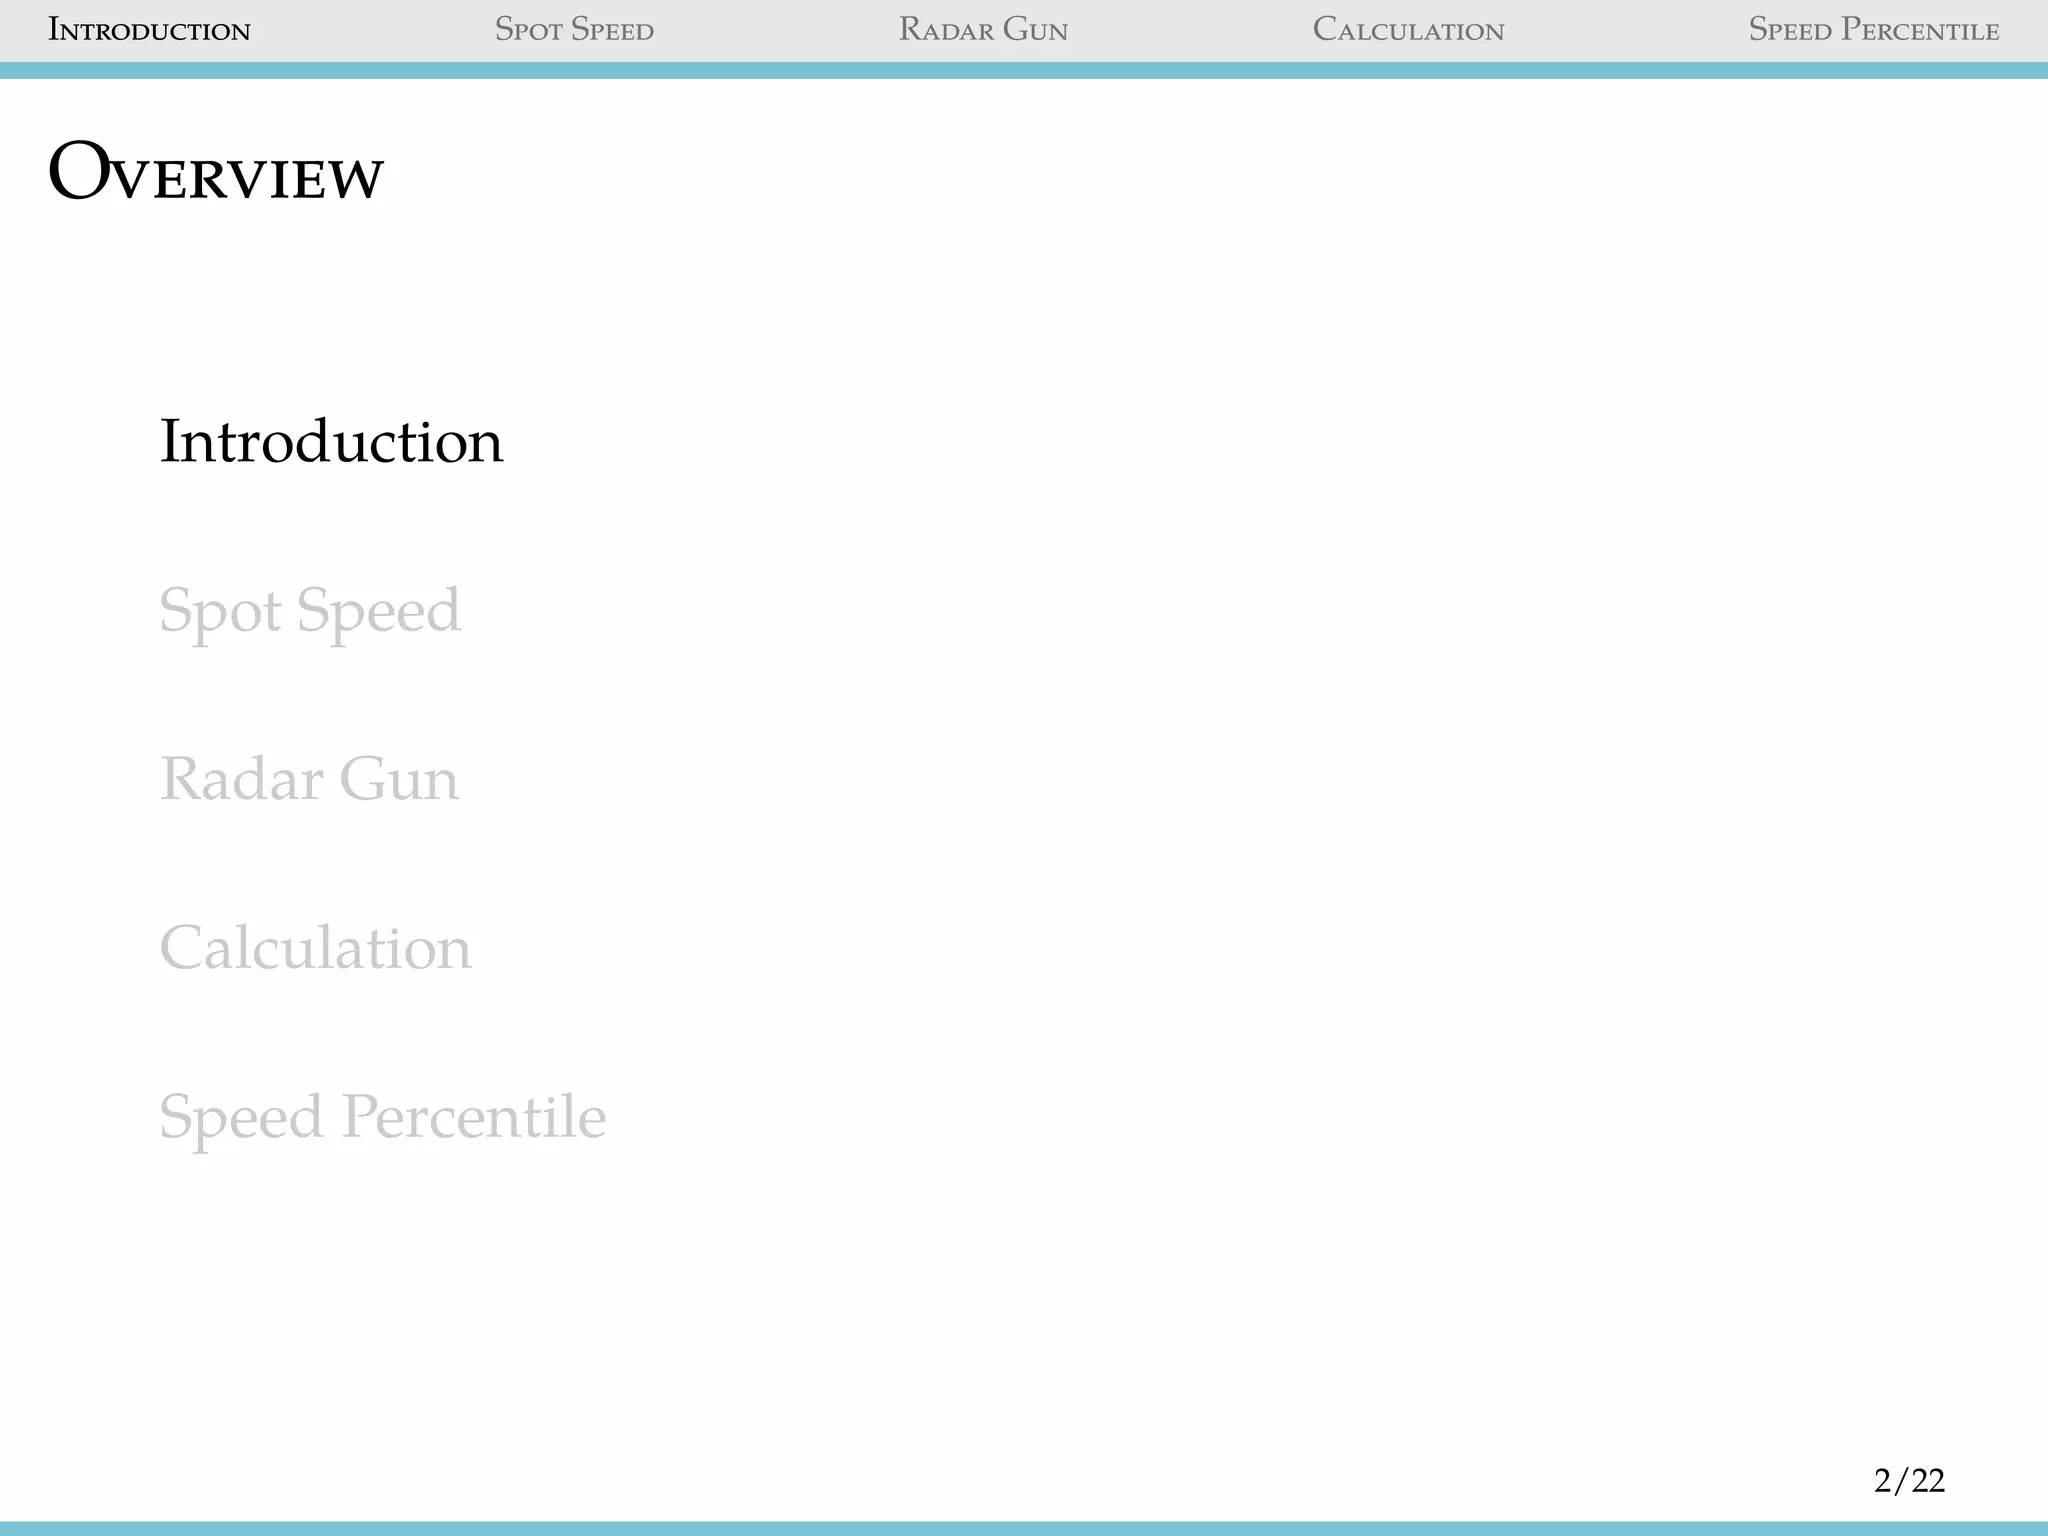The height and width of the screenshot is (1536, 2048).
Task: Select the Calculation entry in the outline
Action: [315, 948]
